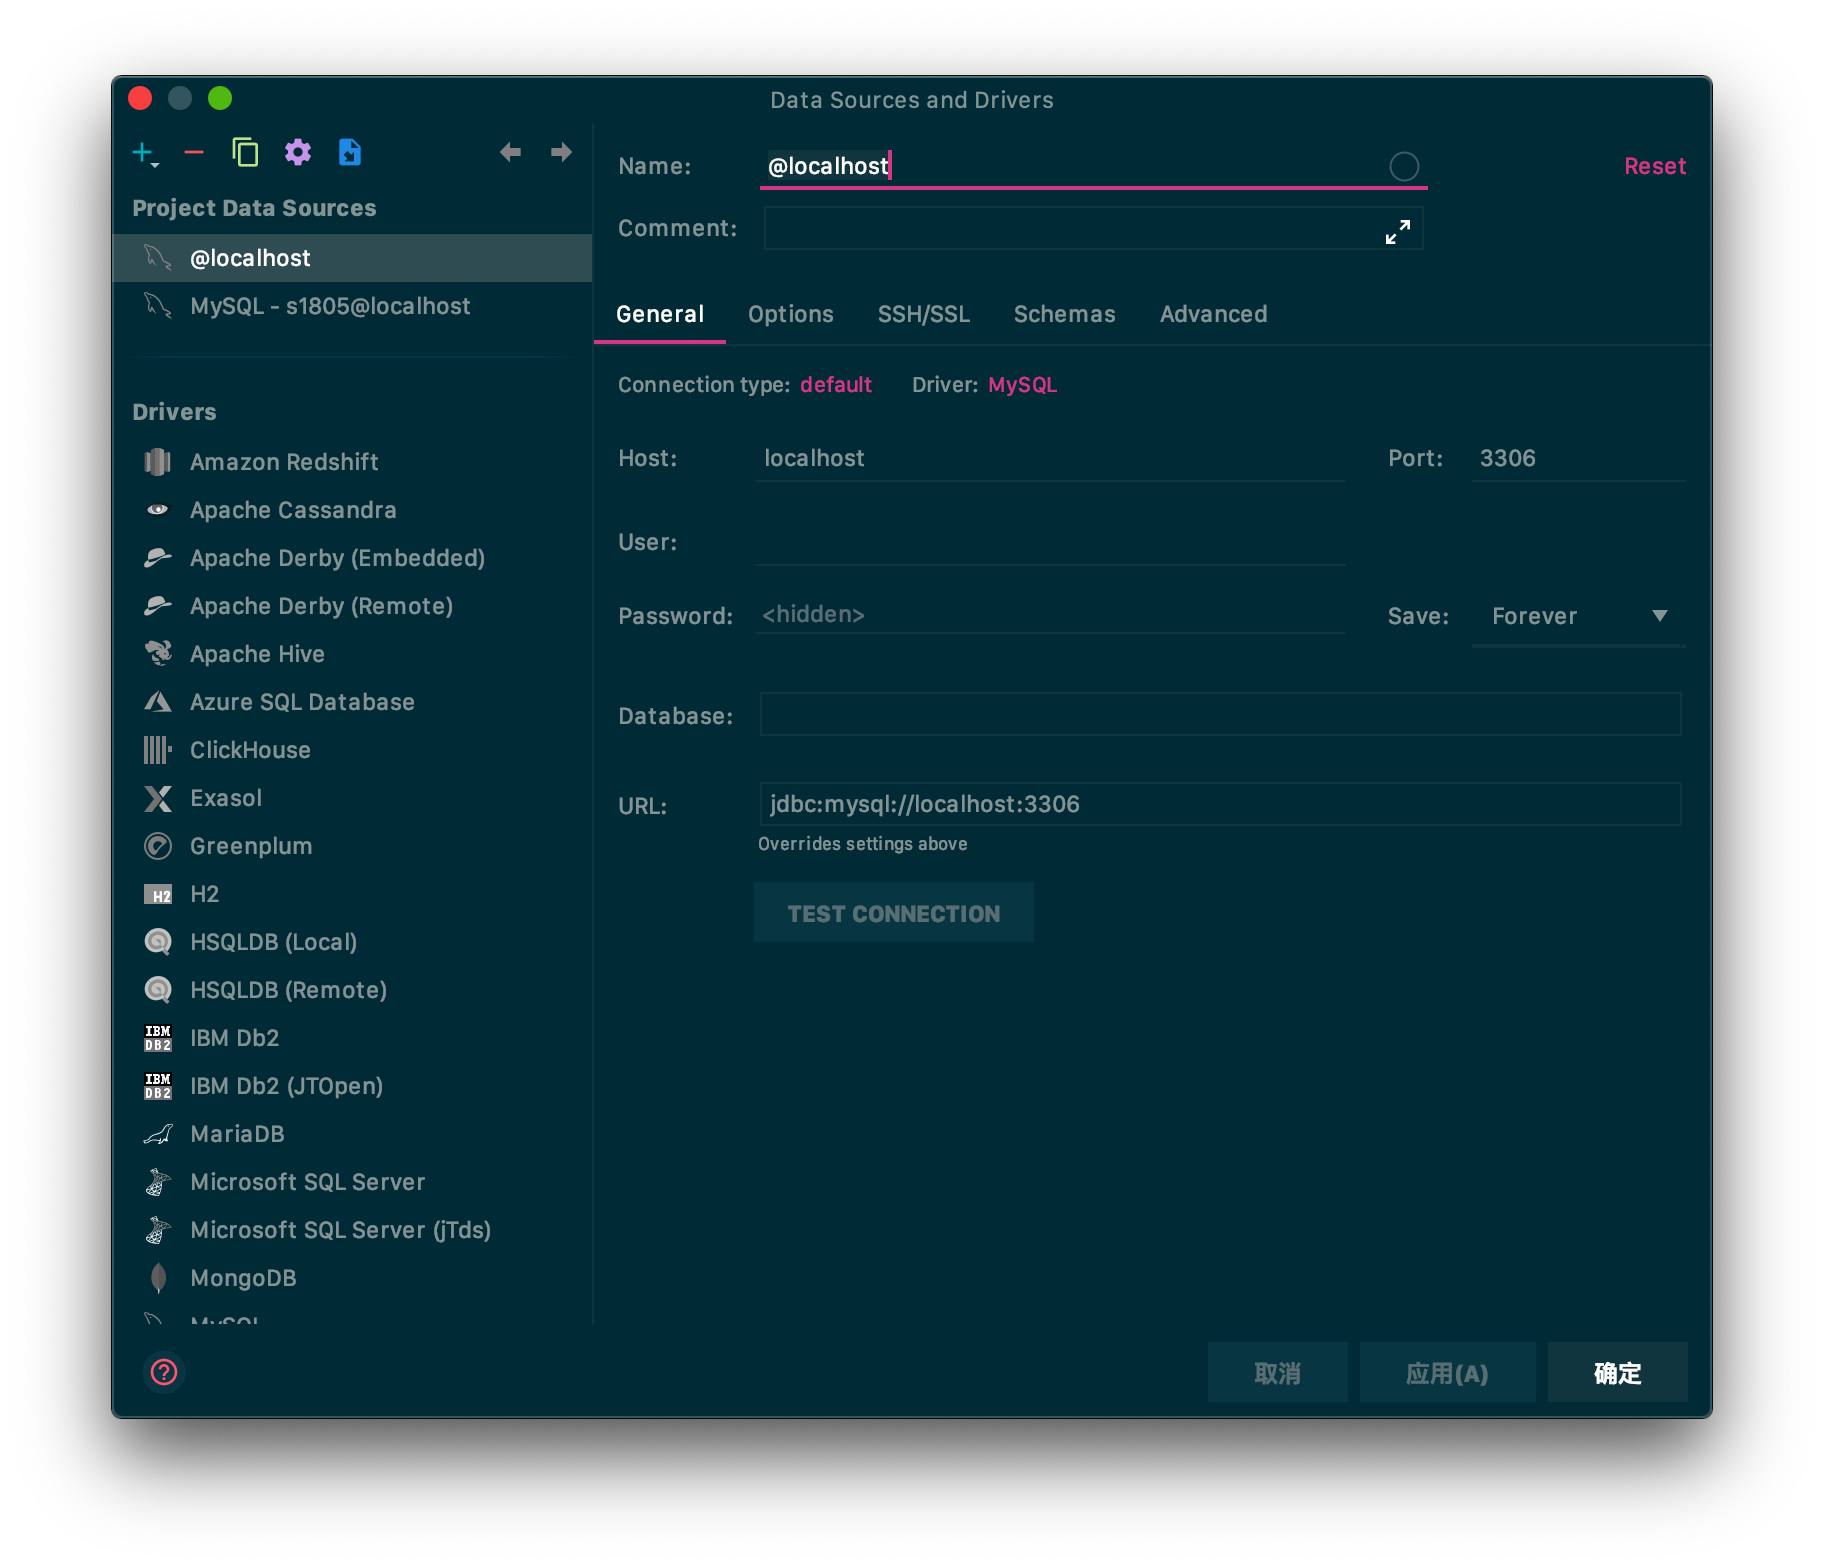
Task: Click the Host field containing localhost
Action: [x=1050, y=458]
